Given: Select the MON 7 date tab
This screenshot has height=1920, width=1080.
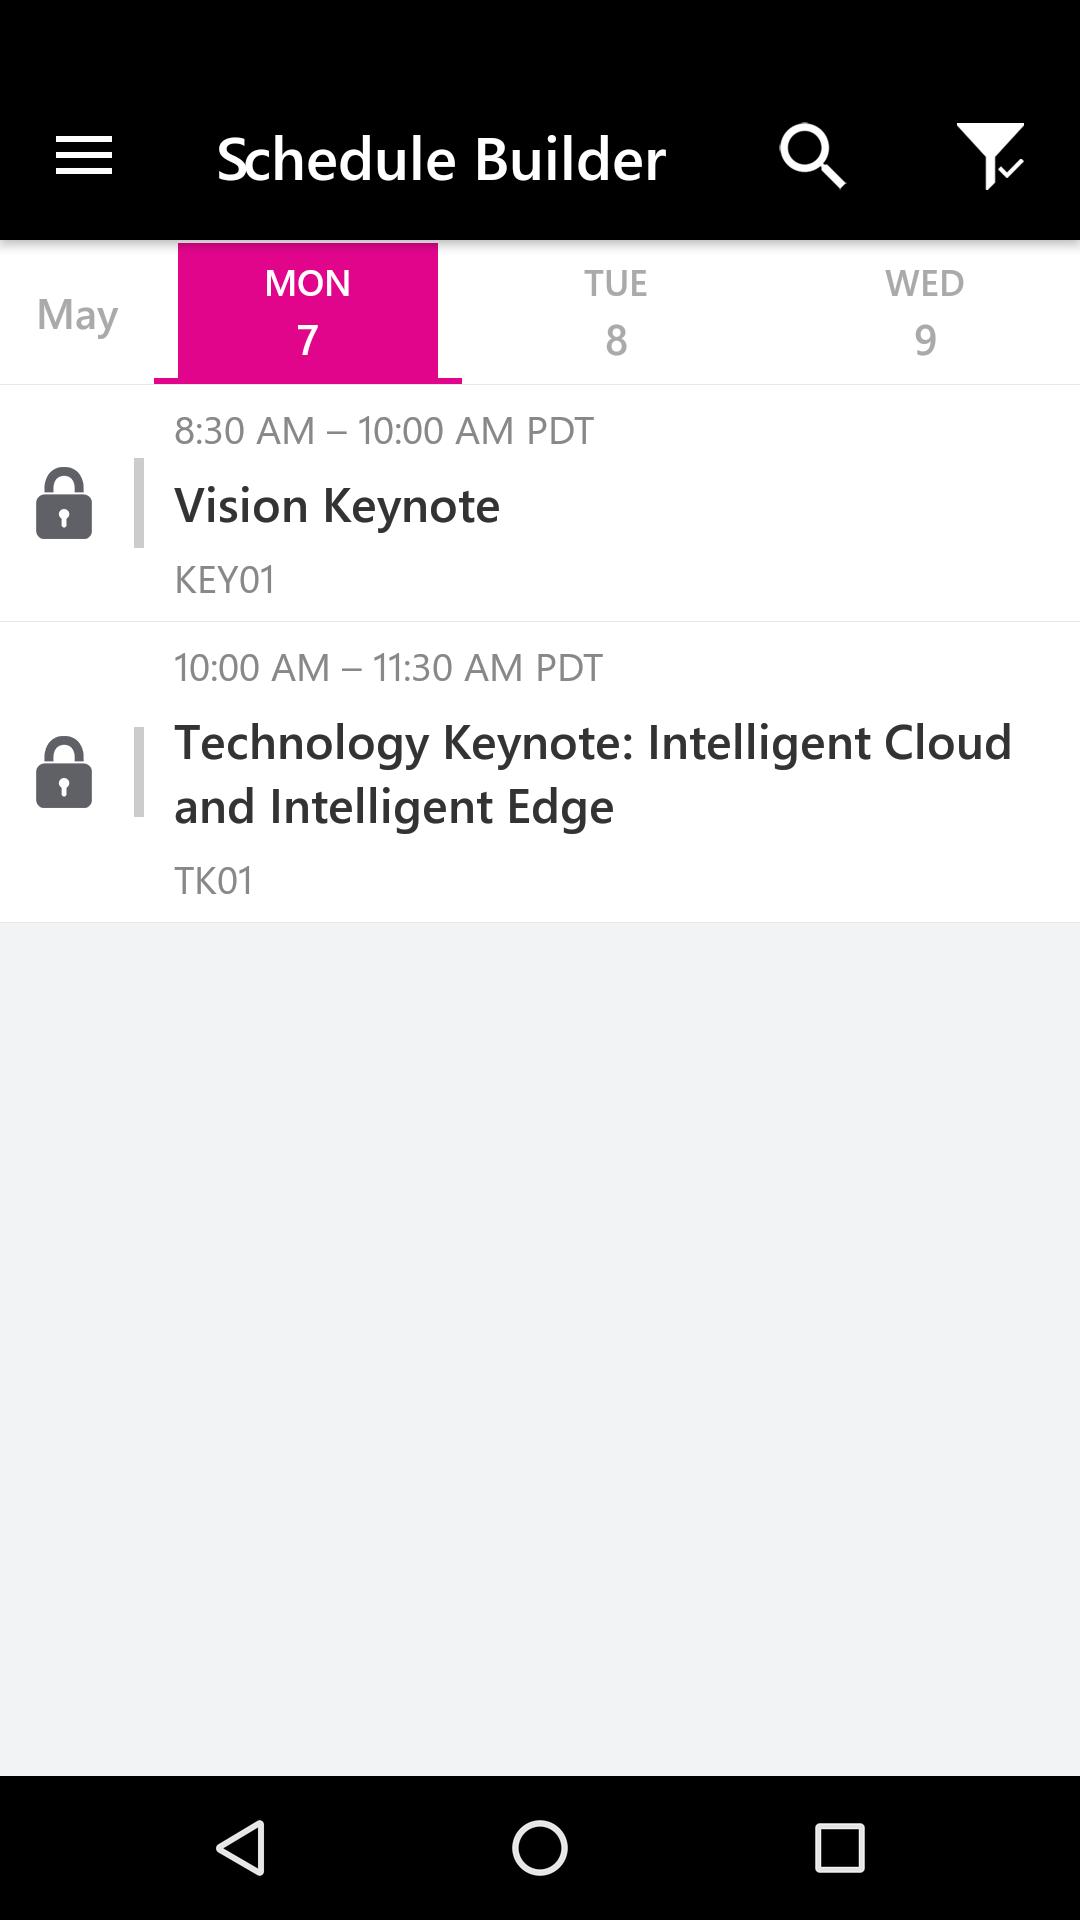Looking at the screenshot, I should coord(308,312).
